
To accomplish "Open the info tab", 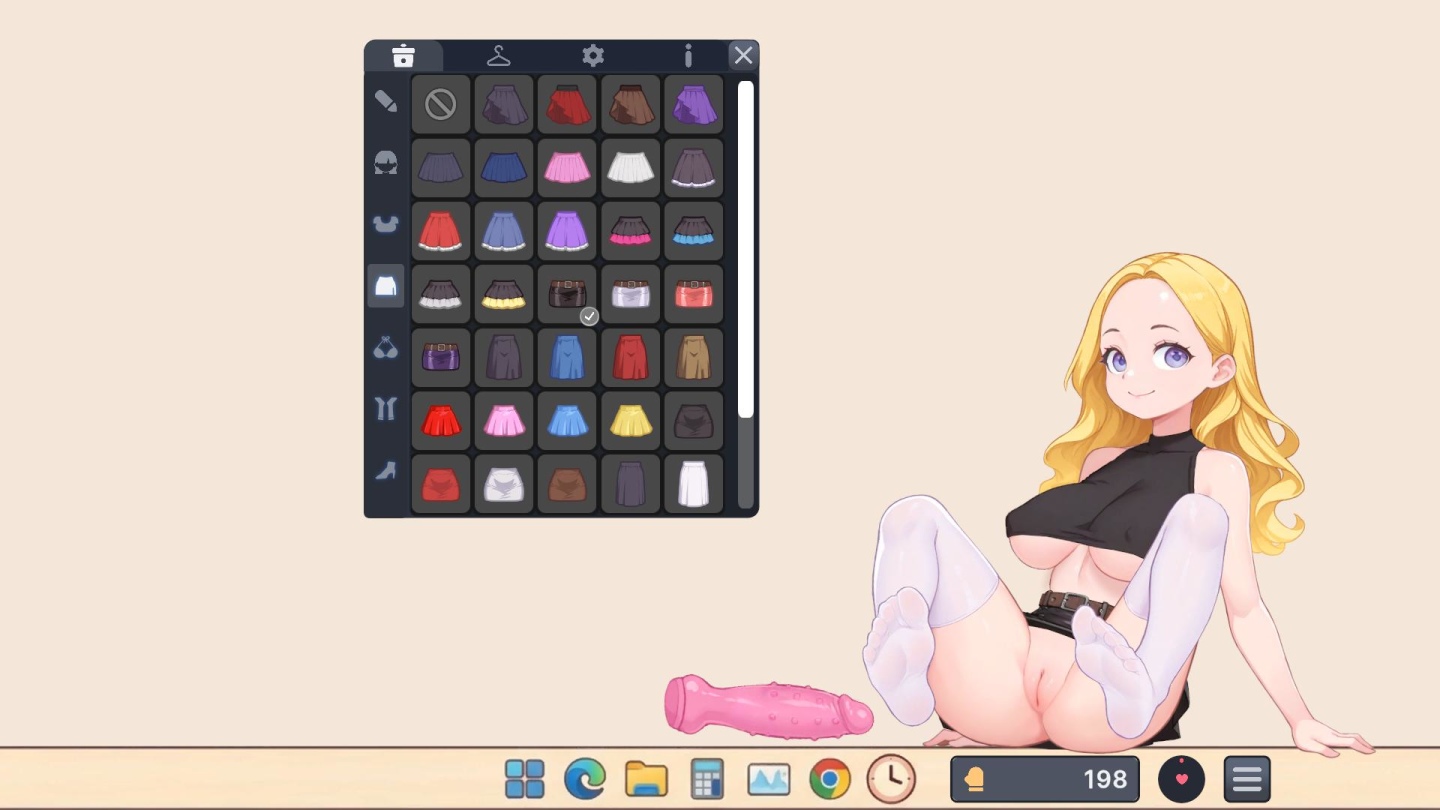I will [688, 56].
